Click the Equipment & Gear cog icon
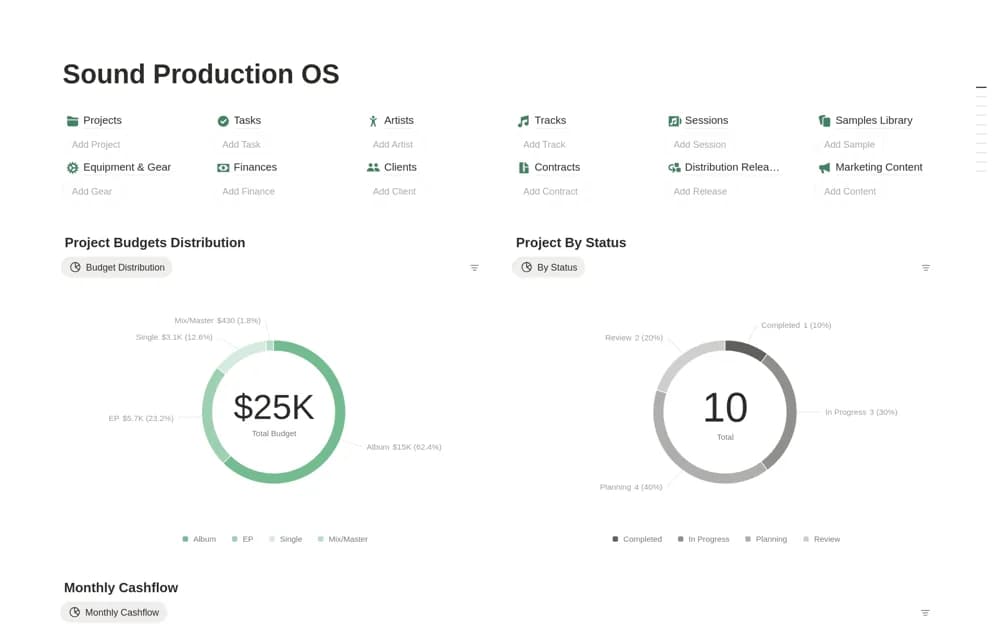This screenshot has height=624, width=1000. [x=73, y=167]
